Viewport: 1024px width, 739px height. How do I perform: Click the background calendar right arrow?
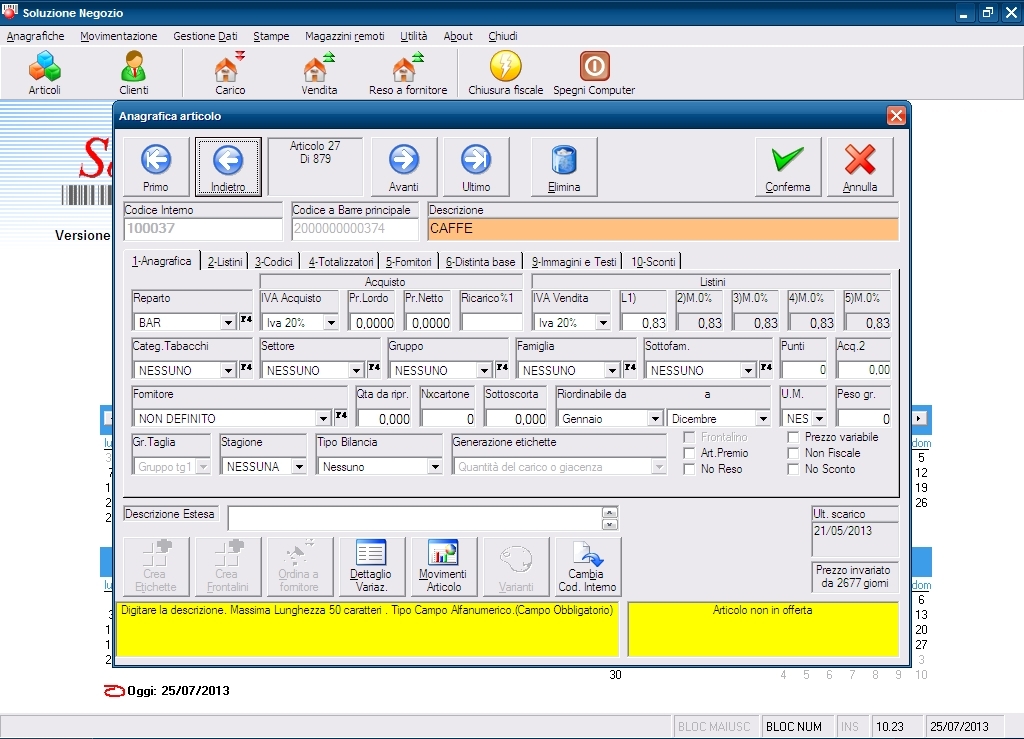point(919,418)
